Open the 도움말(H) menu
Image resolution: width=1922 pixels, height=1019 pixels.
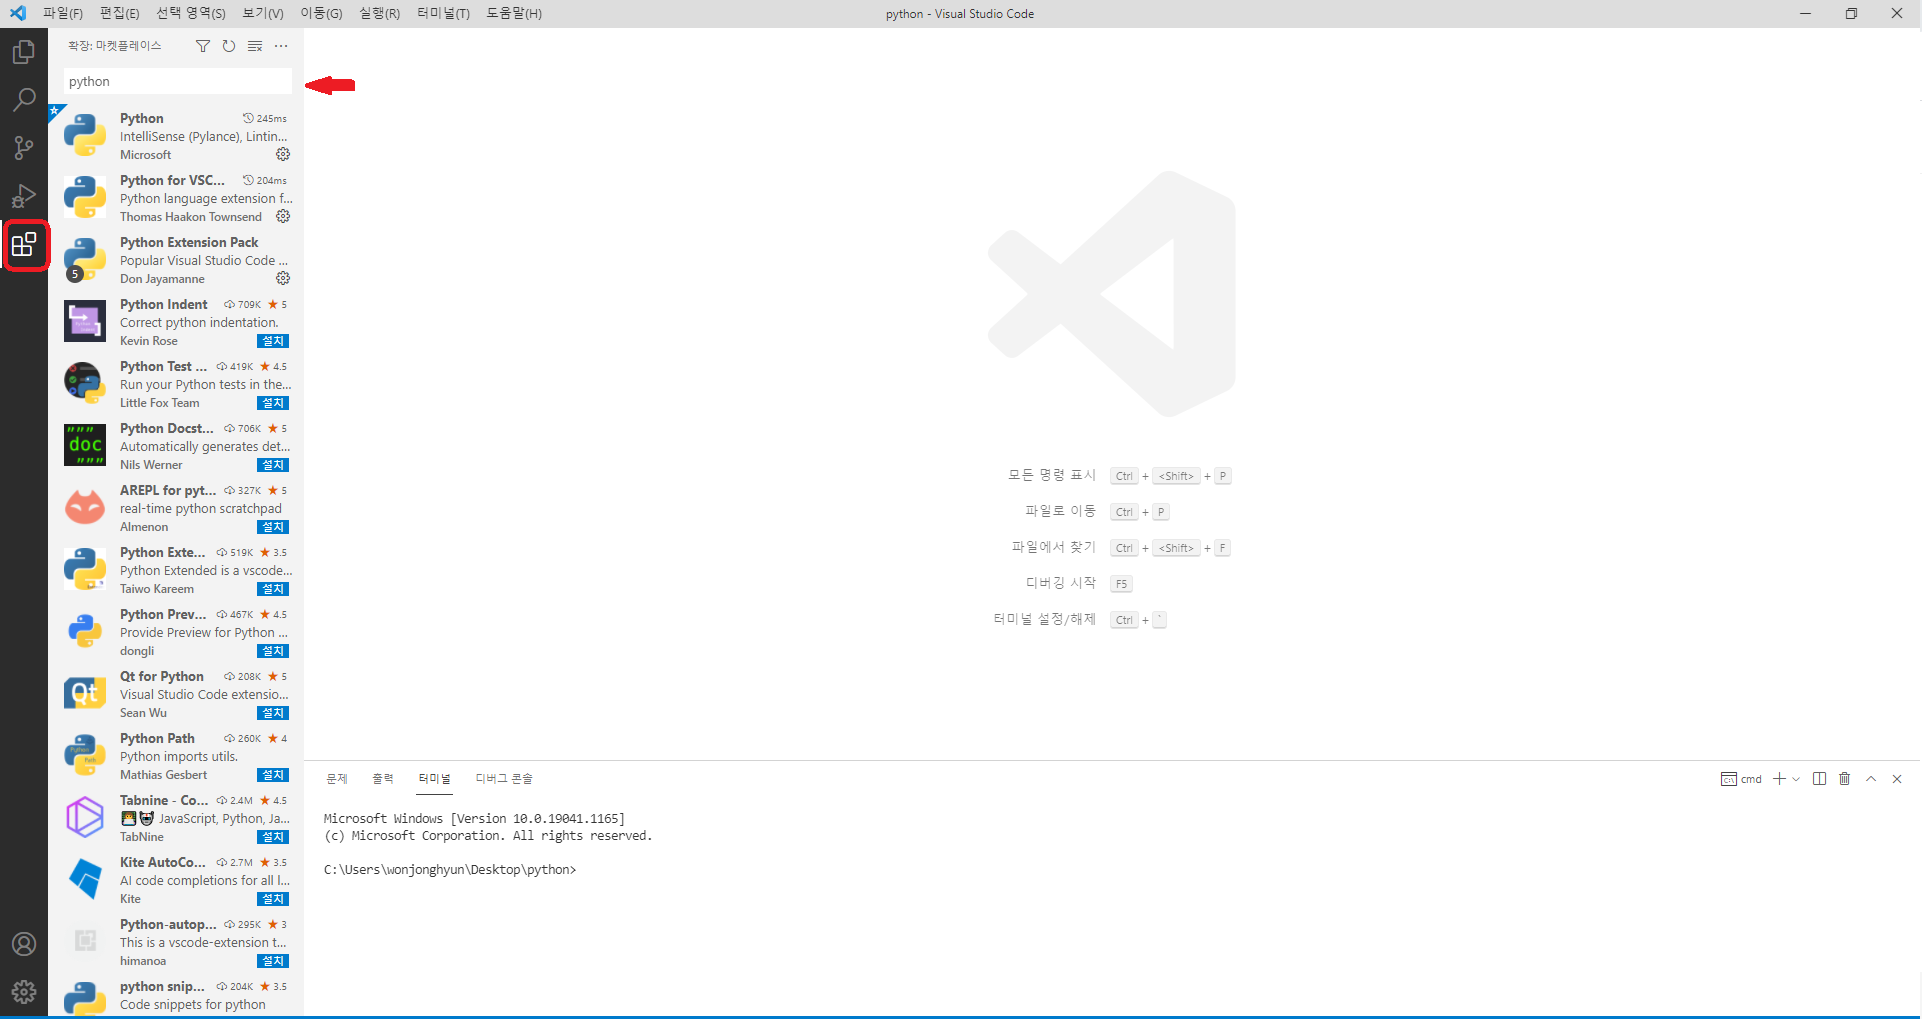coord(514,13)
